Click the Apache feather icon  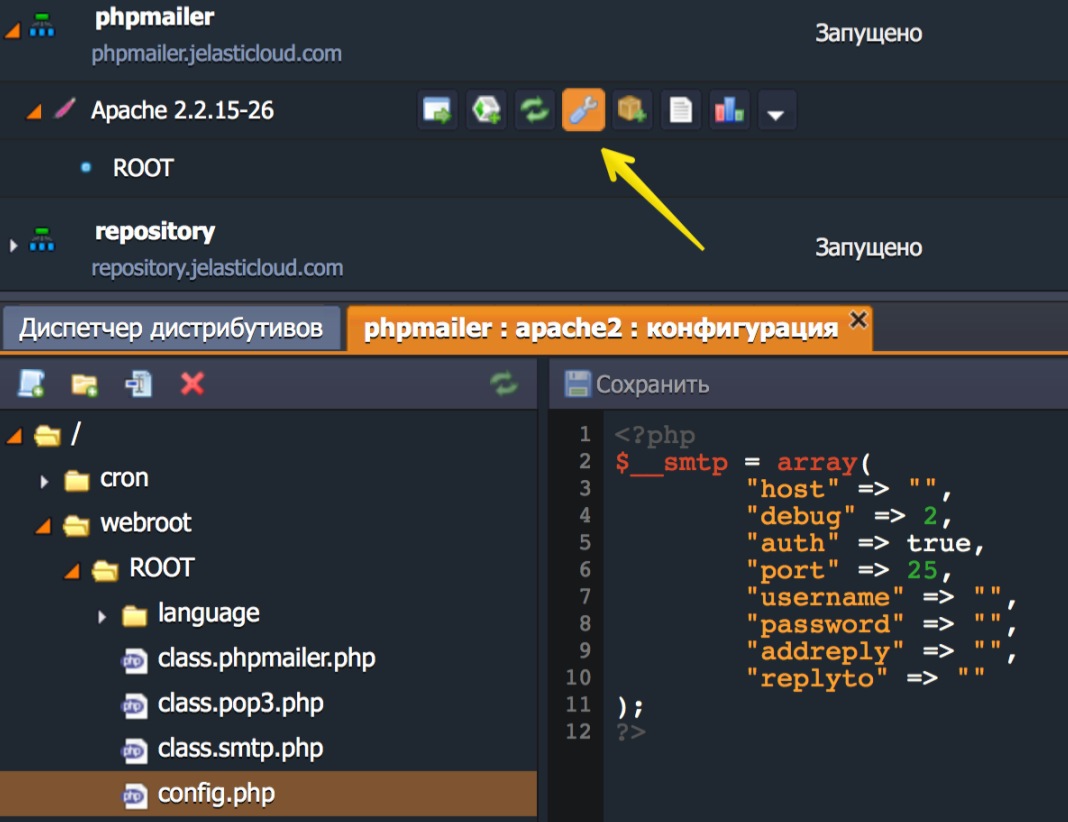(65, 108)
